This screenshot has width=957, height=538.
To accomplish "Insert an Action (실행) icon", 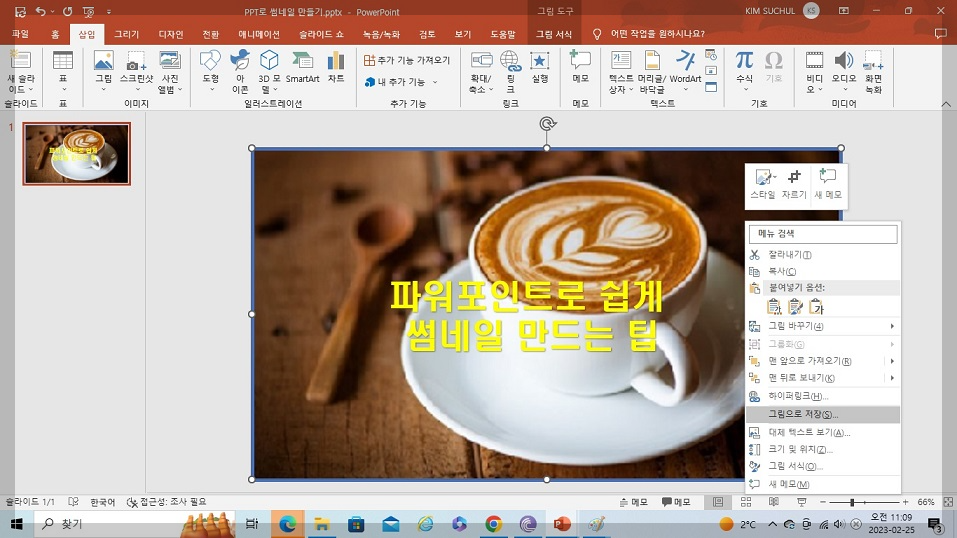I will (x=540, y=61).
